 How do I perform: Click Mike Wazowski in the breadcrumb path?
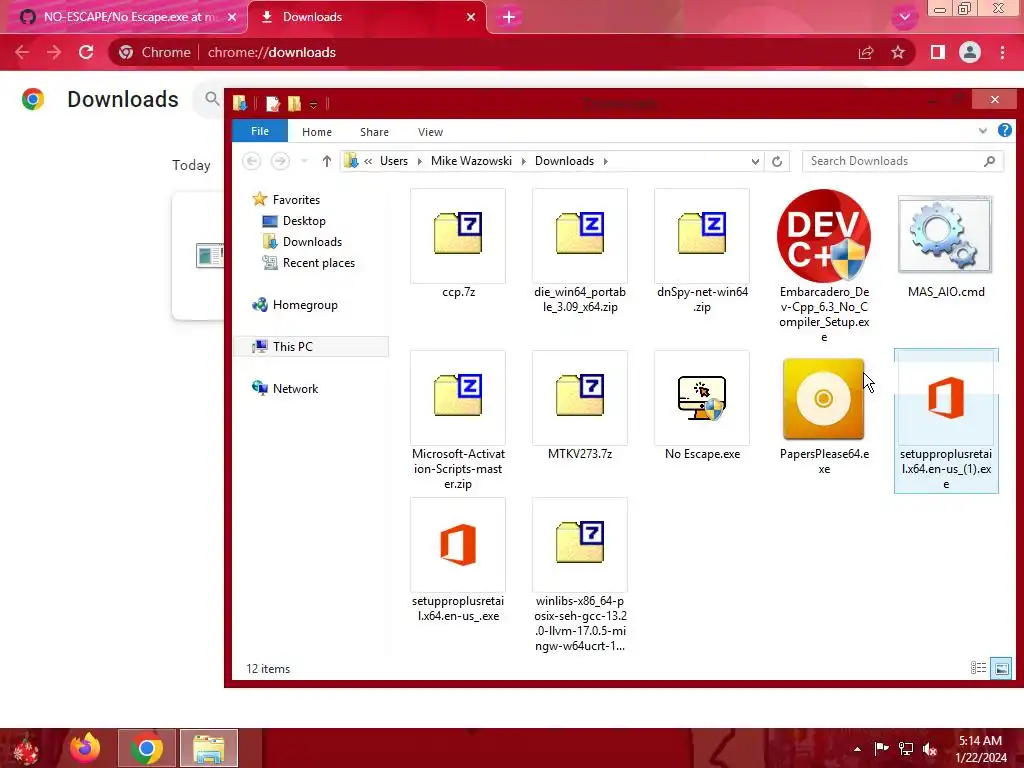point(472,161)
